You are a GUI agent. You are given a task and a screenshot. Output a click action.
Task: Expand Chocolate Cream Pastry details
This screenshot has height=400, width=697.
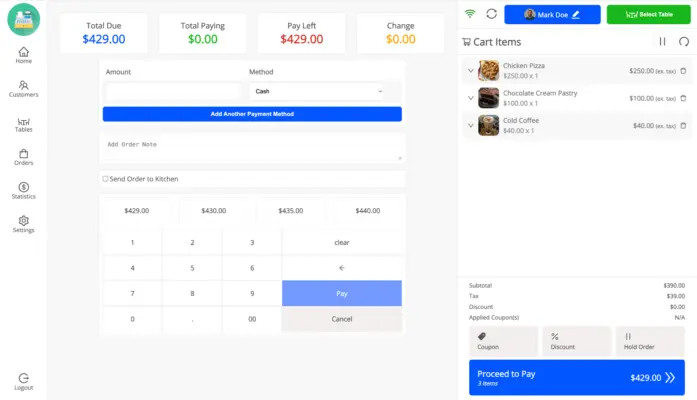coord(471,98)
